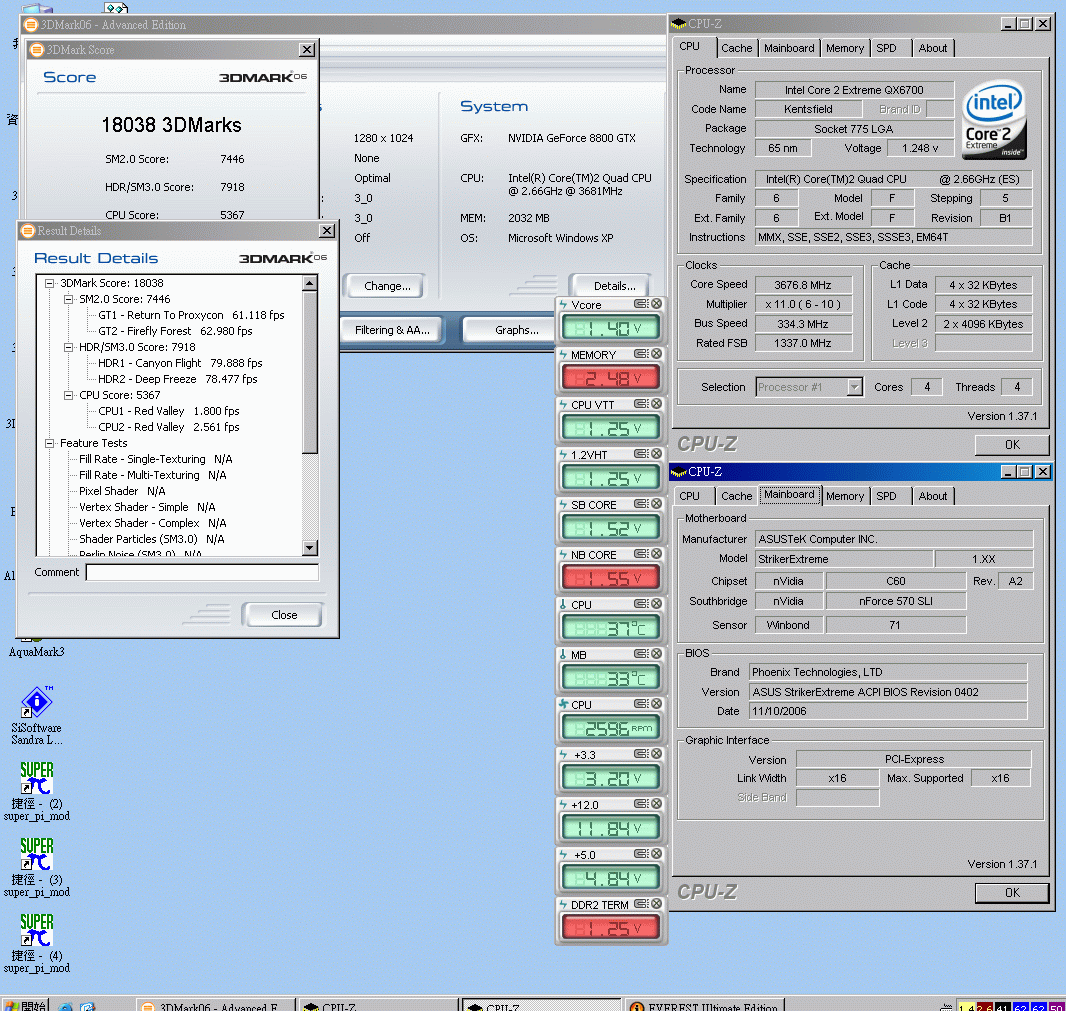Open the SiSoftware Sandra desktop shortcut
Screen dimensions: 1066x1011
click(37, 715)
